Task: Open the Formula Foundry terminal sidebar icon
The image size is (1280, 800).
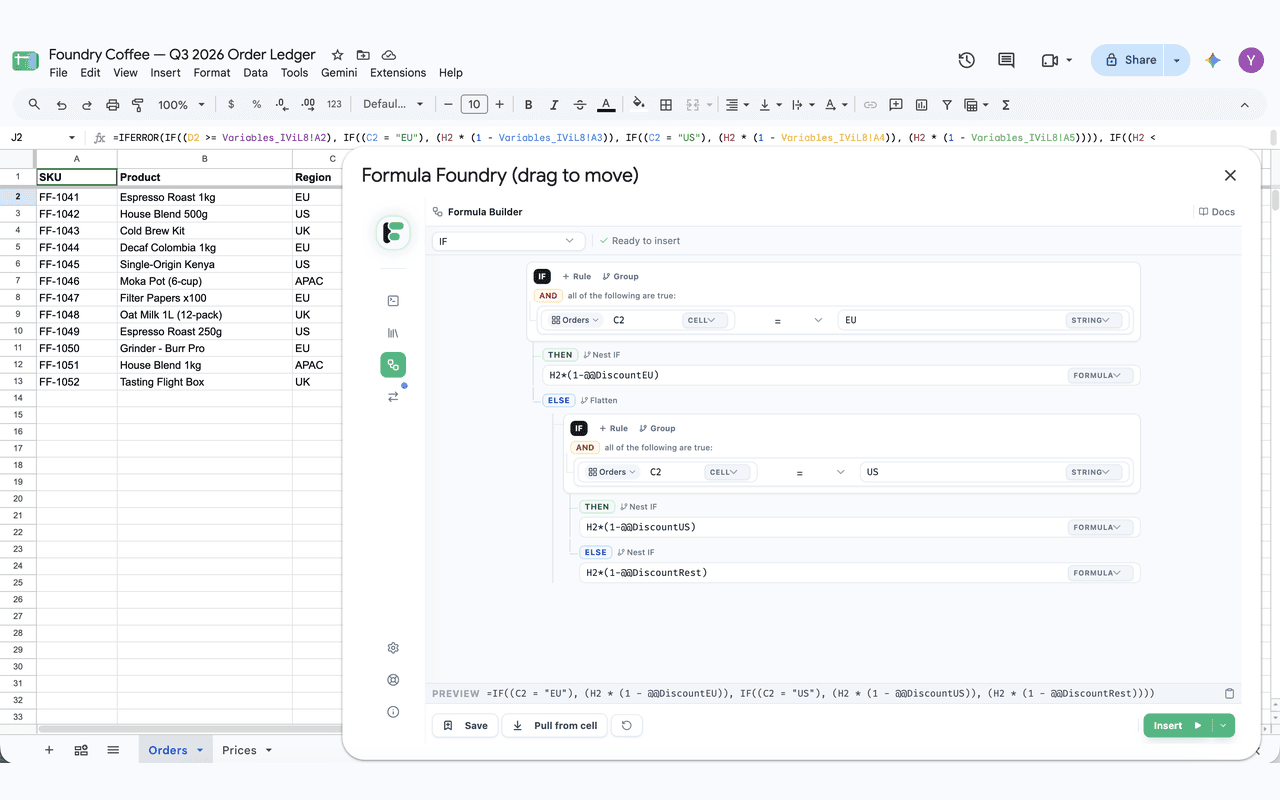Action: tap(393, 301)
